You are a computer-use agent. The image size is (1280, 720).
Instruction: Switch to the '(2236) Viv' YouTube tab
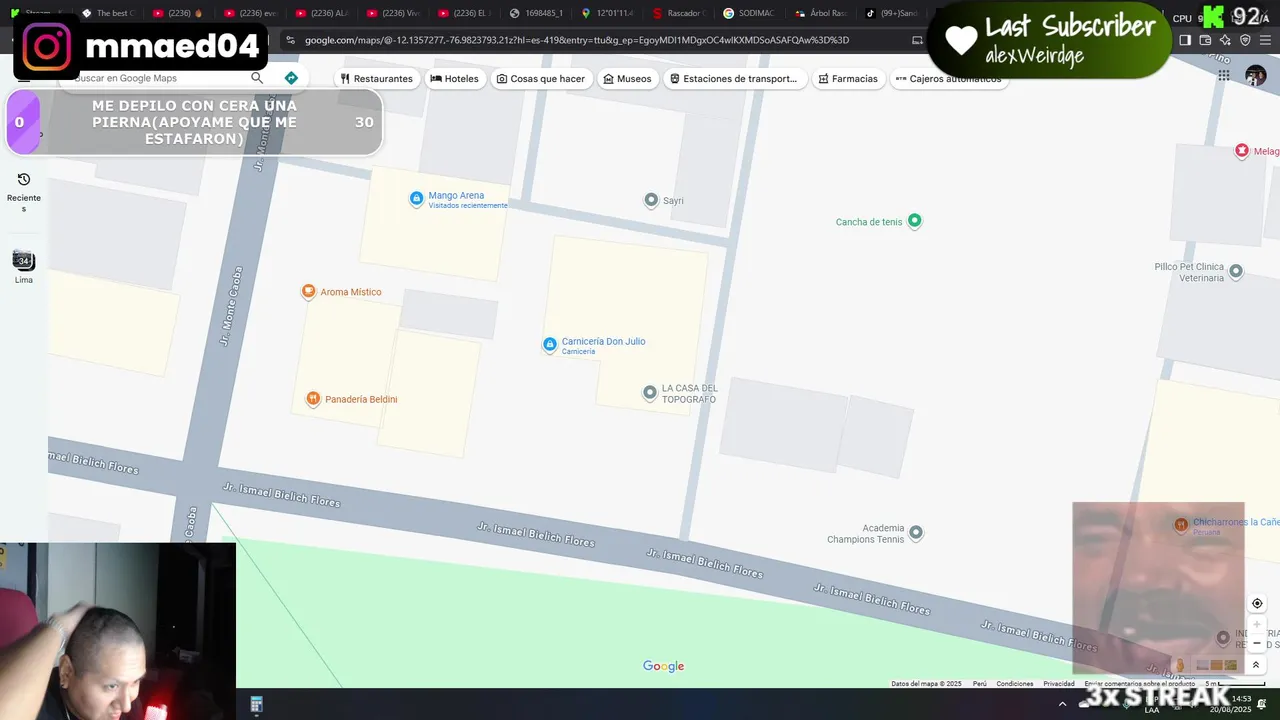[392, 13]
